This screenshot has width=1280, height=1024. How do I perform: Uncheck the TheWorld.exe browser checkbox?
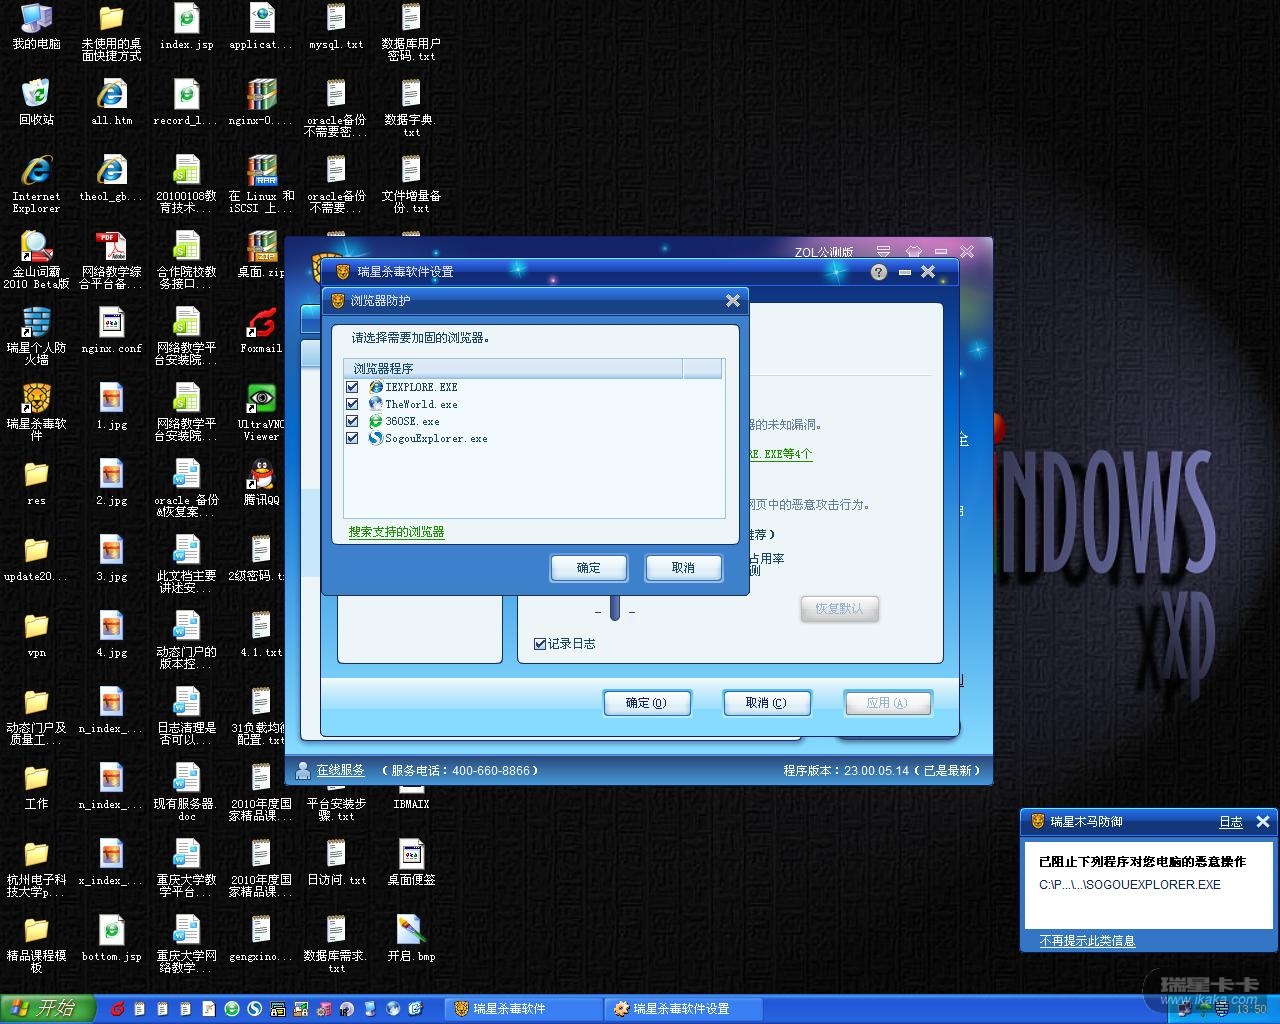352,404
